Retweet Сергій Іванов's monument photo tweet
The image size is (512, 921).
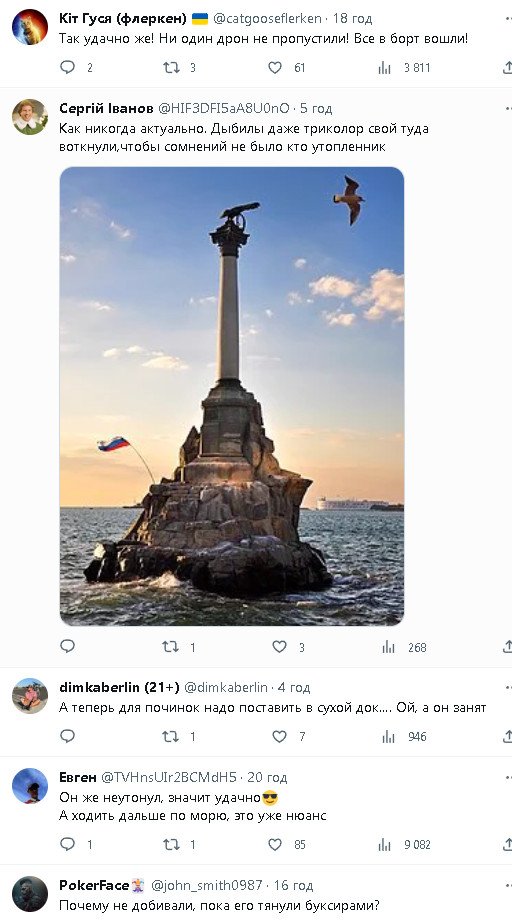click(171, 647)
